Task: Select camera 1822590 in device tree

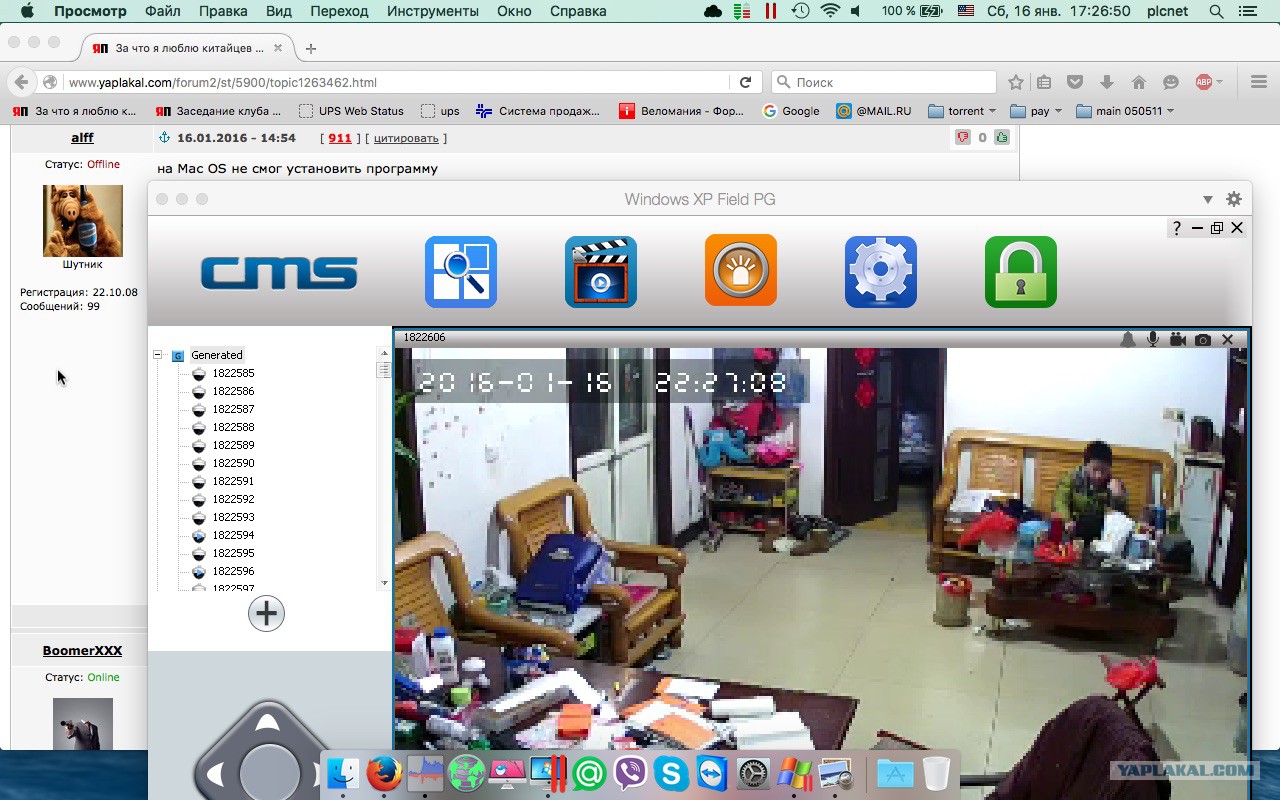Action: 233,463
